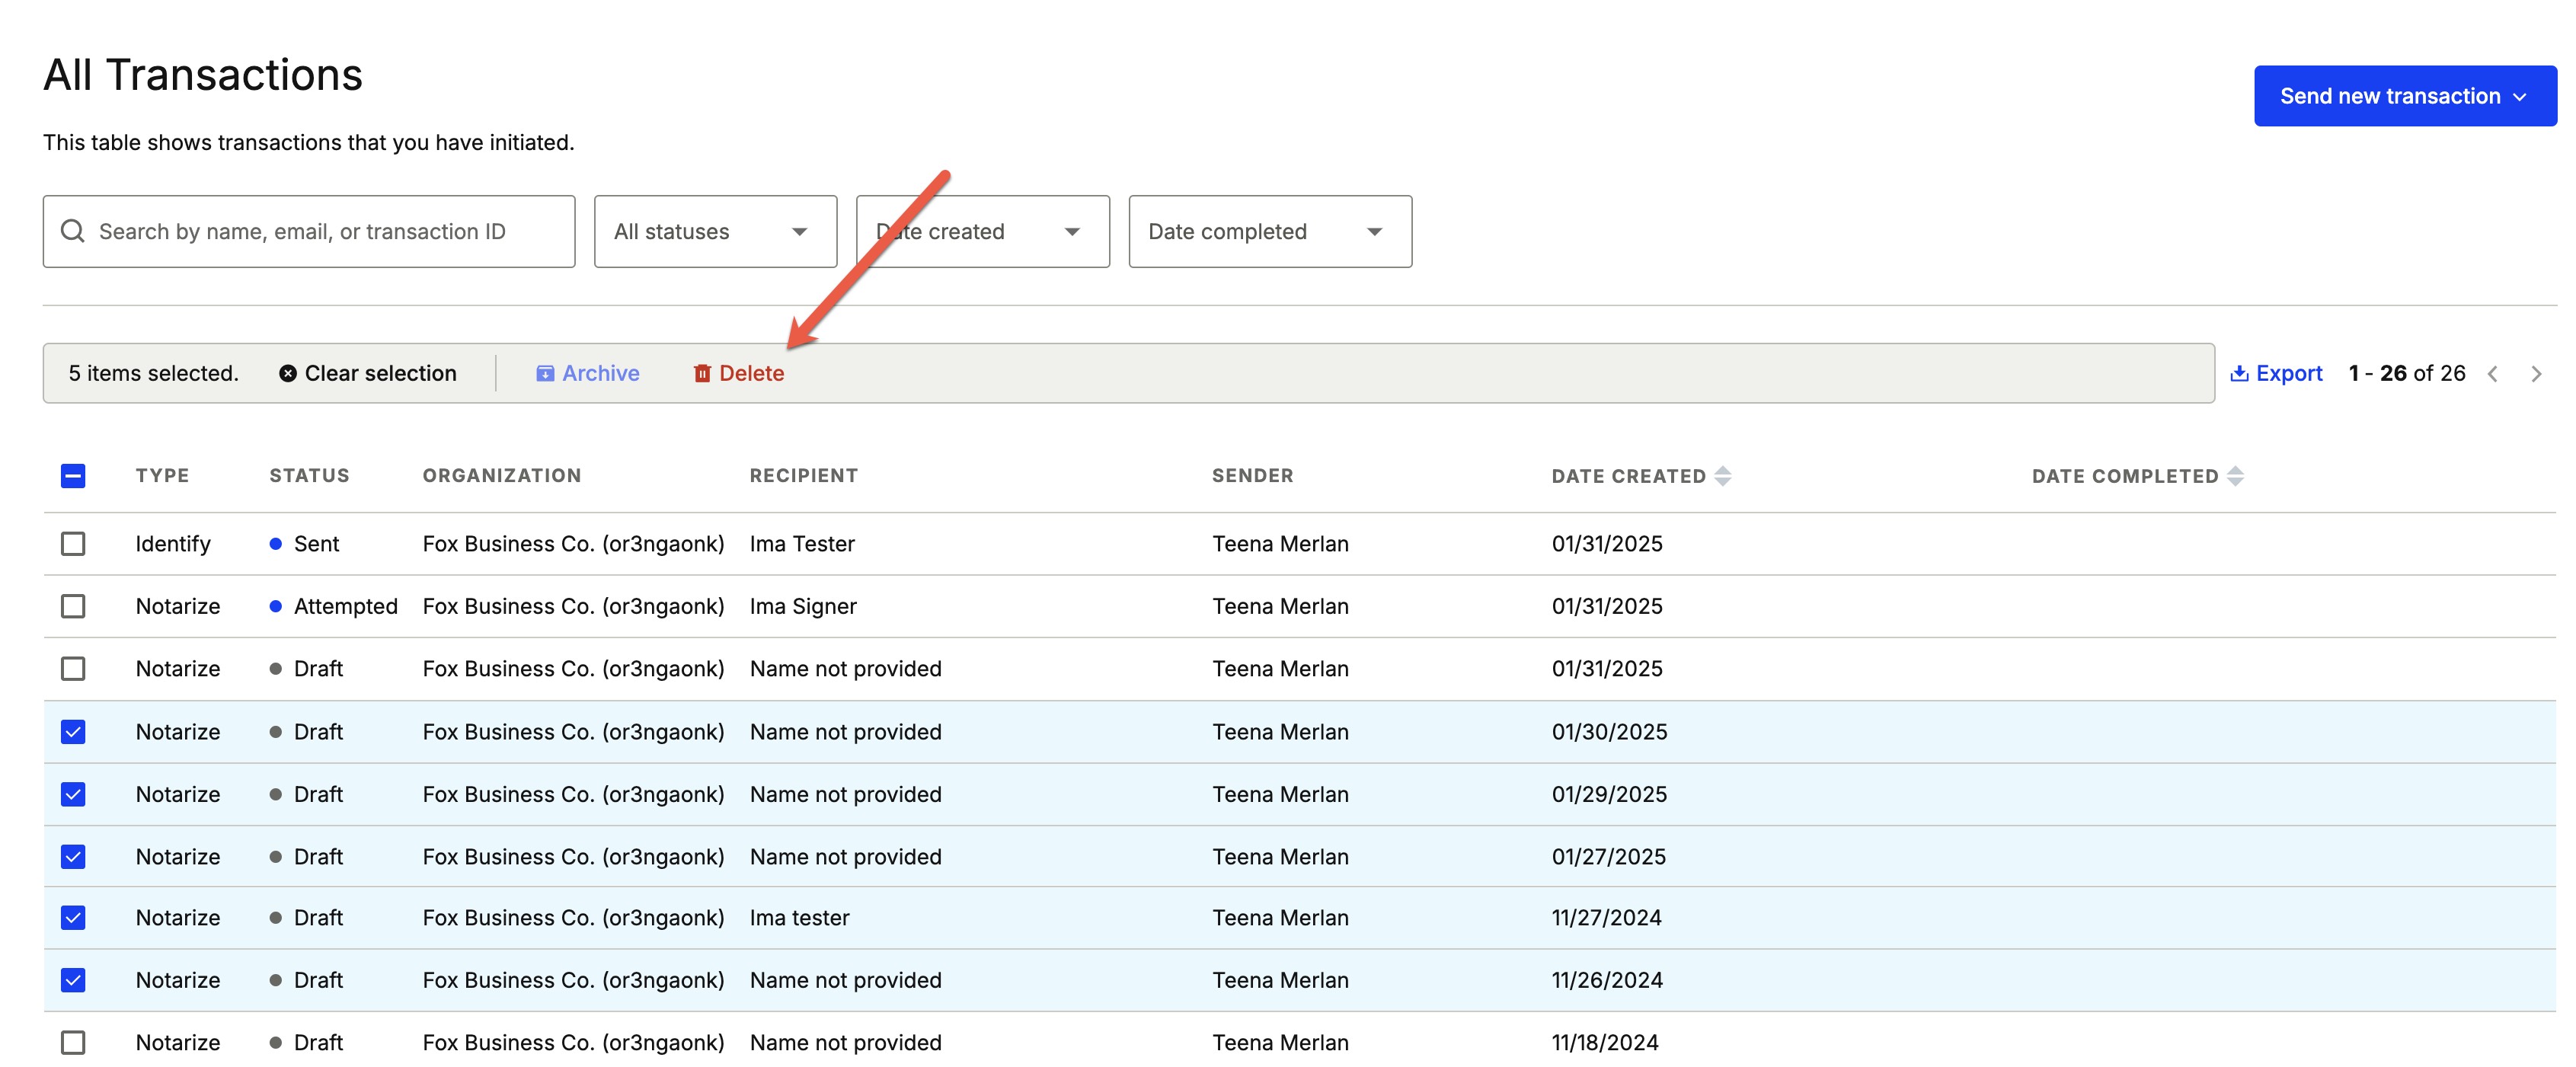The width and height of the screenshot is (2576, 1067).
Task: Click the Date Created column header
Action: 1629,477
